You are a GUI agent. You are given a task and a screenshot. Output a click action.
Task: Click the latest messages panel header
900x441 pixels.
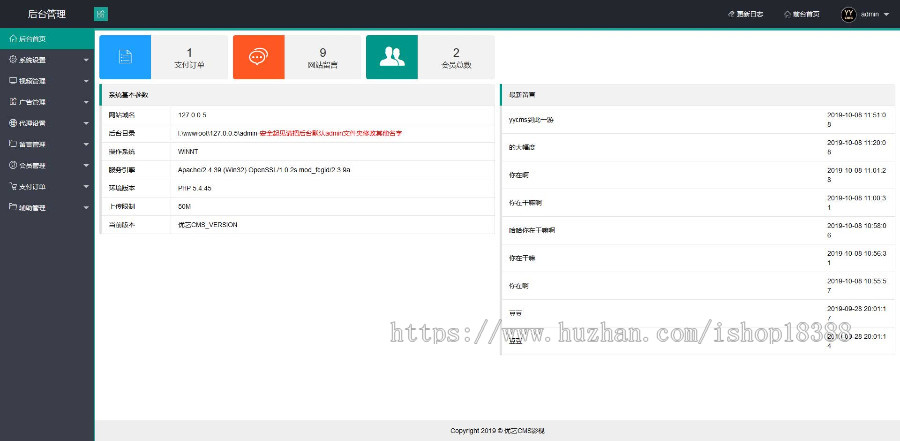tap(698, 95)
